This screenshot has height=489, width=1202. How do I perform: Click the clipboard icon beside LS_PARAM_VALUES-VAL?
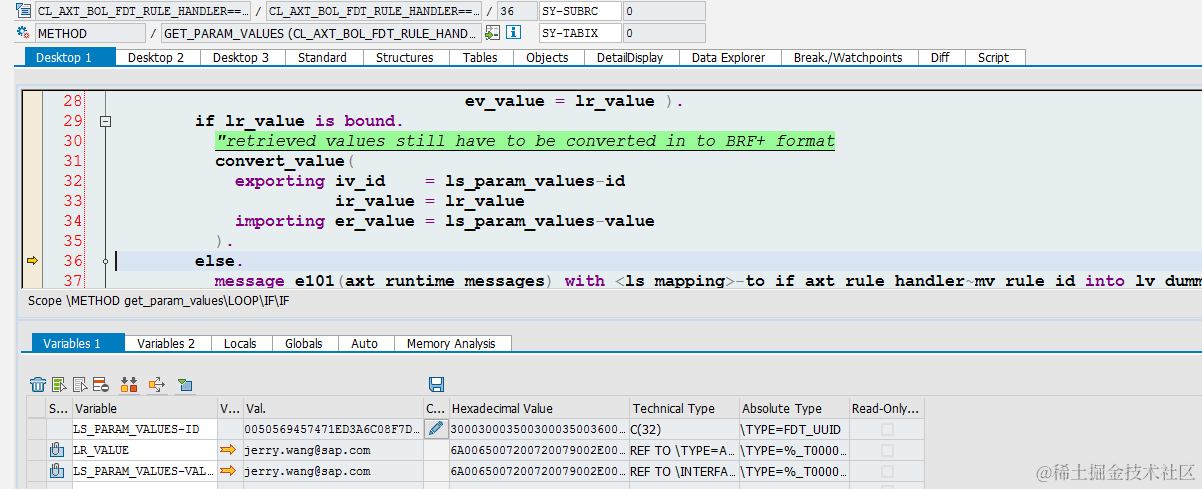pos(57,470)
